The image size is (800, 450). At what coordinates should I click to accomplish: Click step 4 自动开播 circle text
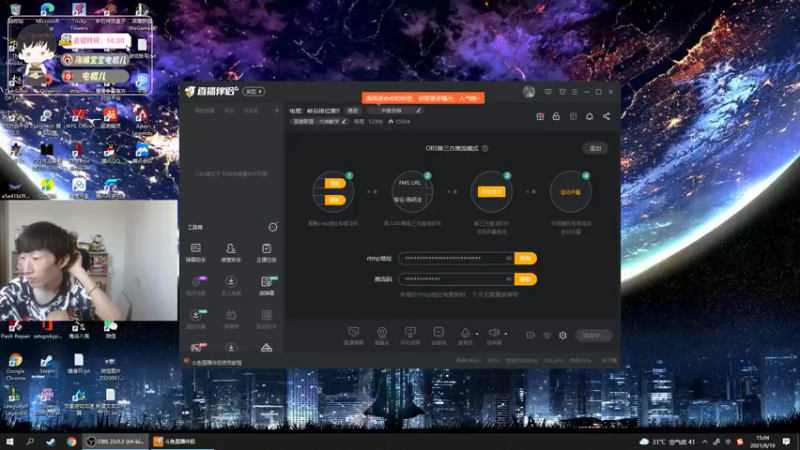(x=570, y=192)
